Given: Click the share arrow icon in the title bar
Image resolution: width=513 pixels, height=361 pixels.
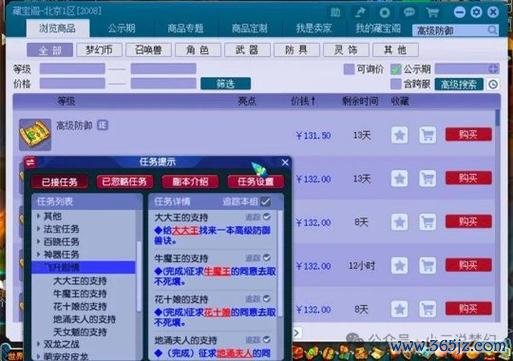Looking at the screenshot, I should [360, 13].
